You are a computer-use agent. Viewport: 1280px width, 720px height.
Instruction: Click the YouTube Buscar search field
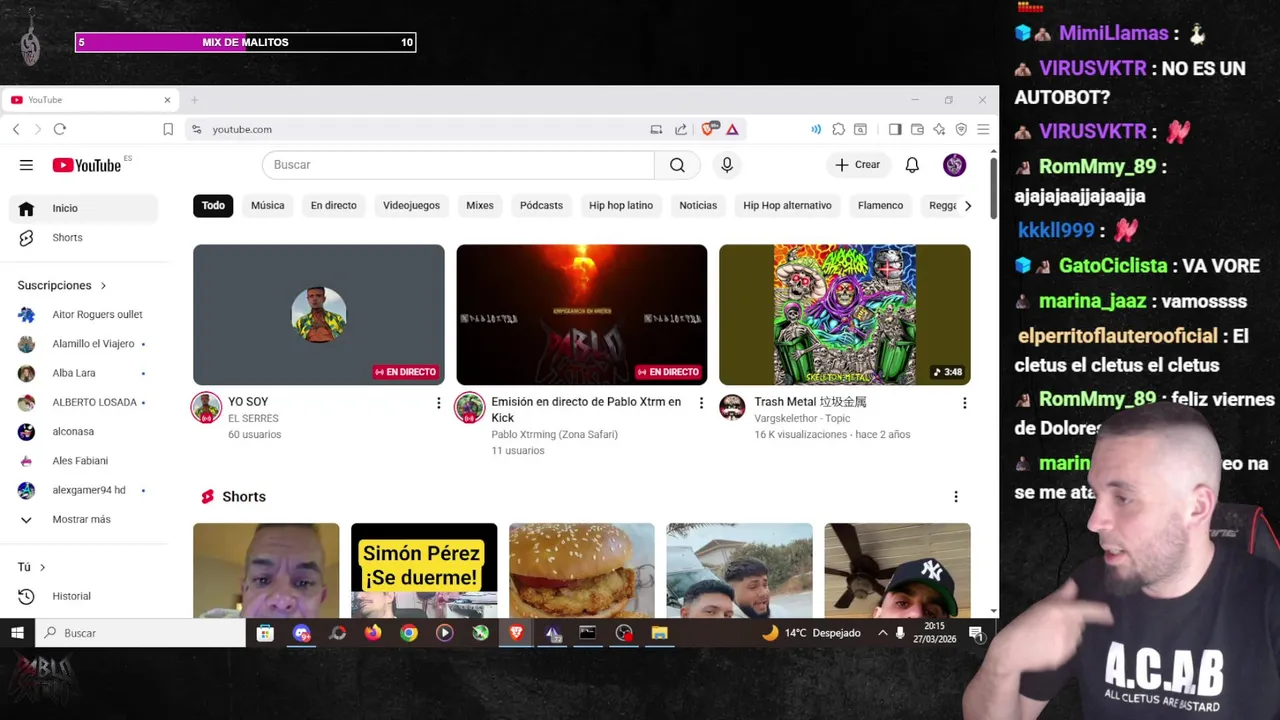point(458,165)
